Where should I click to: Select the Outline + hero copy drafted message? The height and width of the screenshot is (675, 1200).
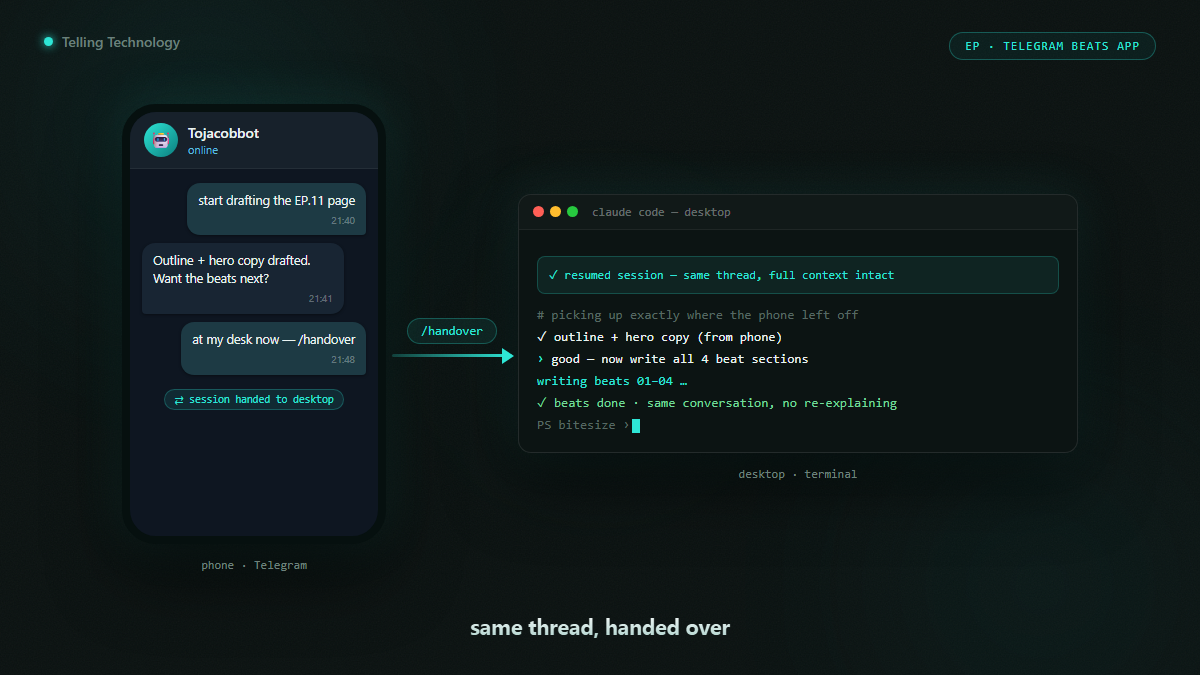click(x=243, y=278)
